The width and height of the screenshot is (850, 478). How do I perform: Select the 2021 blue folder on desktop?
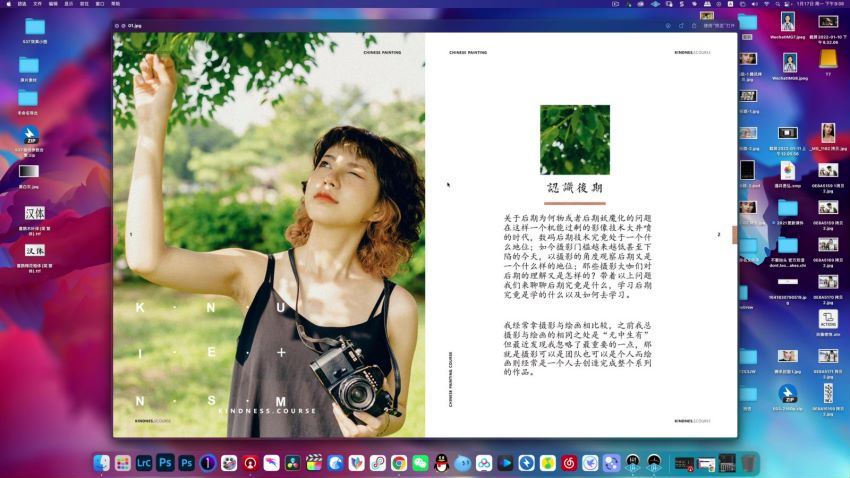tap(788, 208)
